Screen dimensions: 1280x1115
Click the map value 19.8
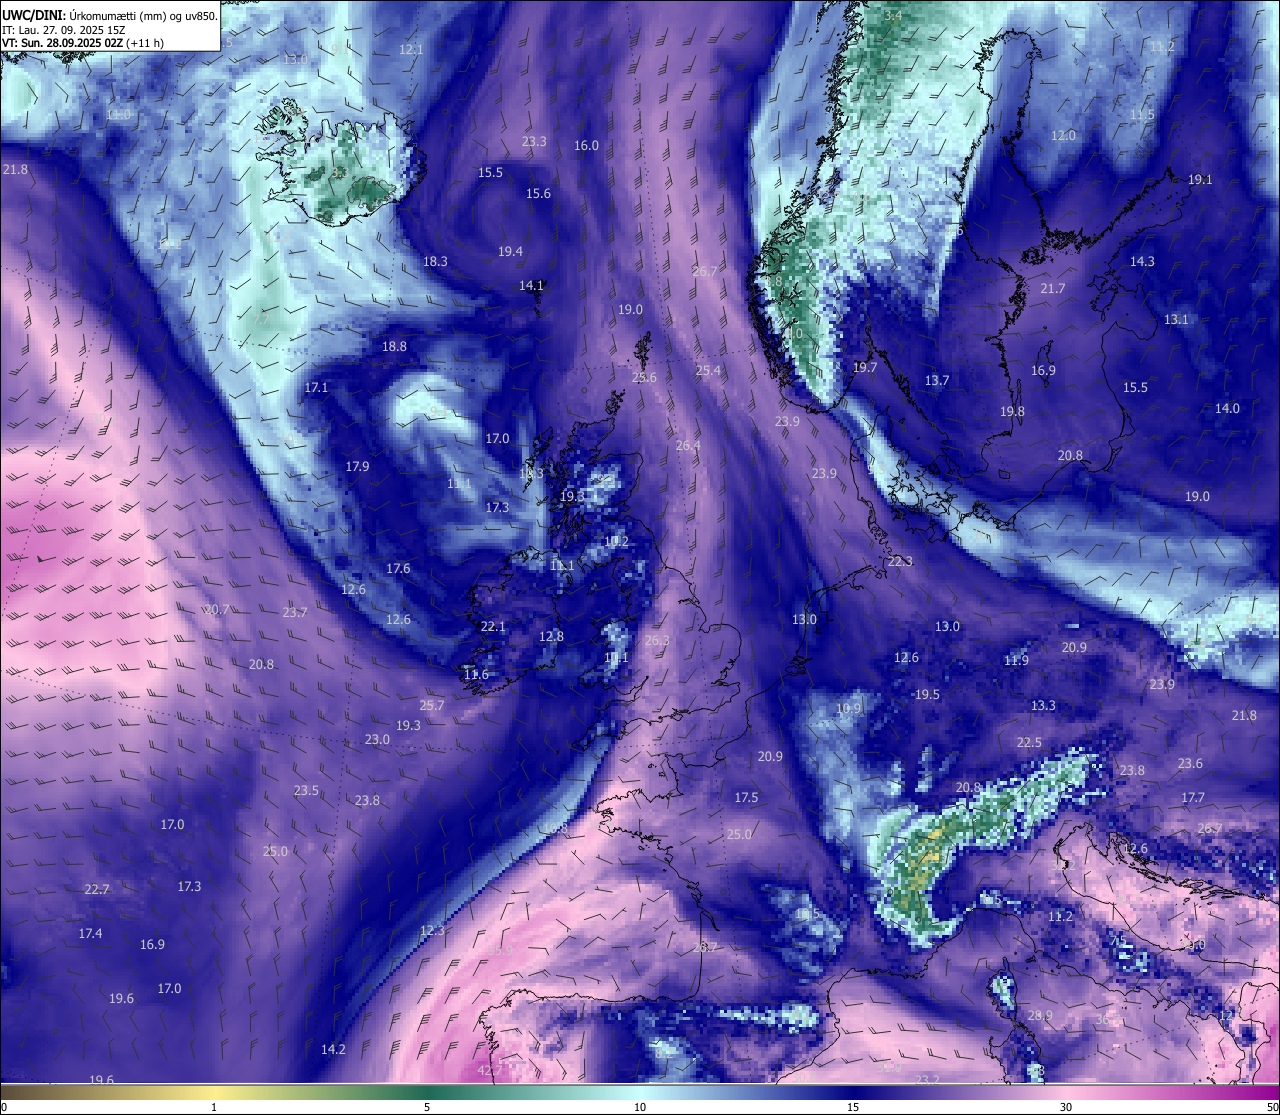click(x=1012, y=411)
